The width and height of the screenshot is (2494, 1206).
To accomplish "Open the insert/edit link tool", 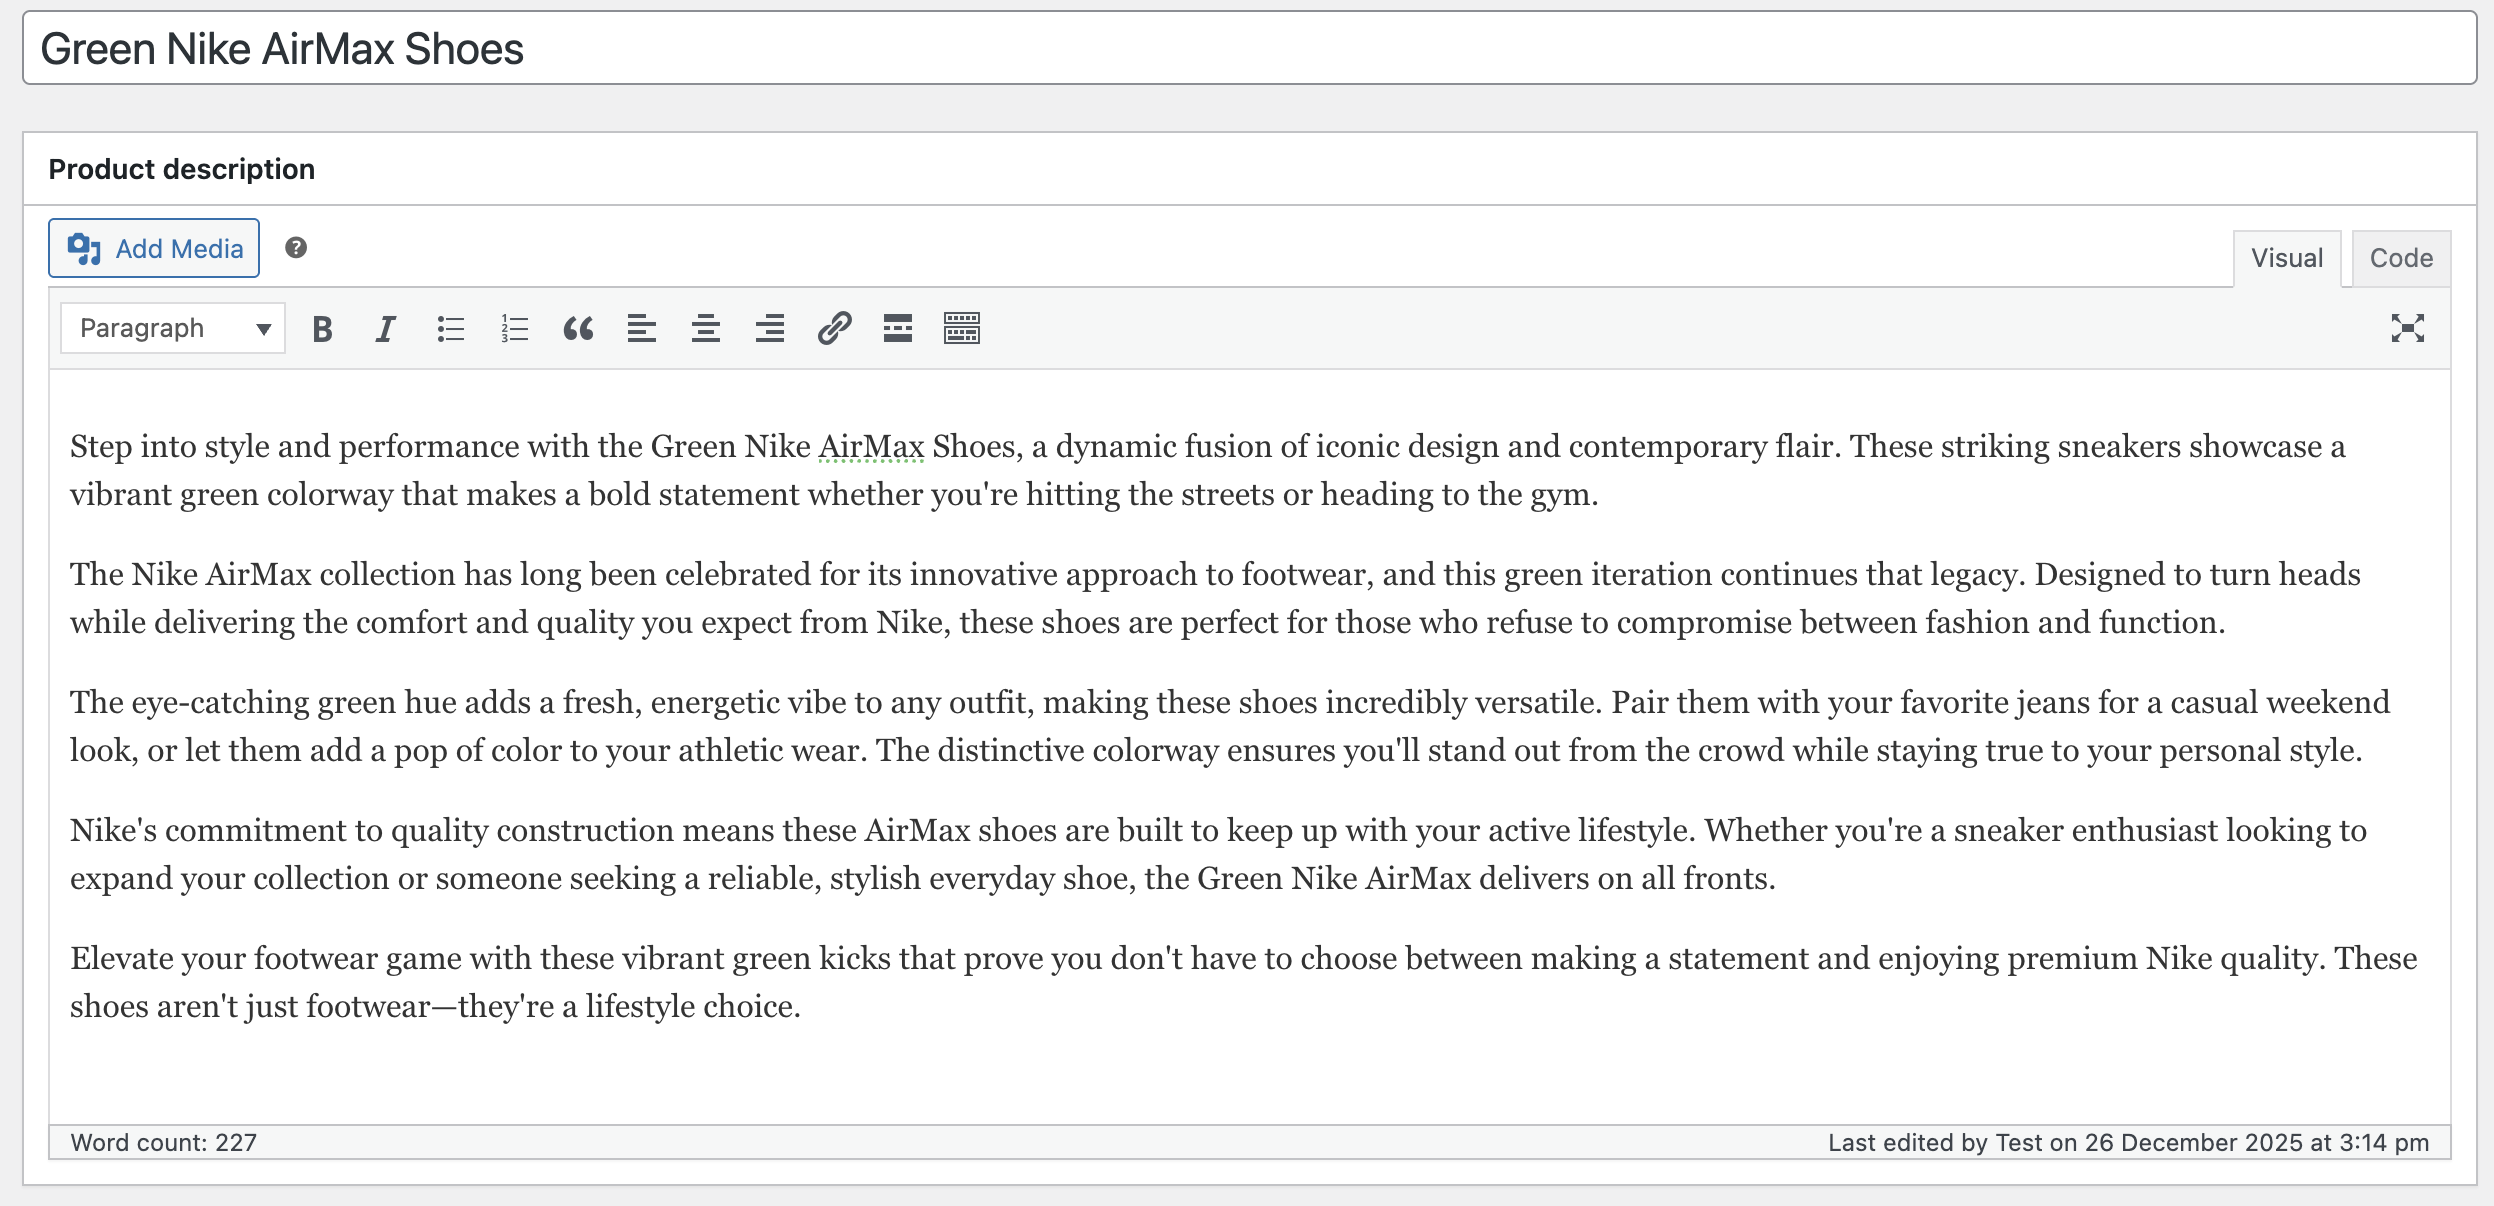I will coord(834,328).
